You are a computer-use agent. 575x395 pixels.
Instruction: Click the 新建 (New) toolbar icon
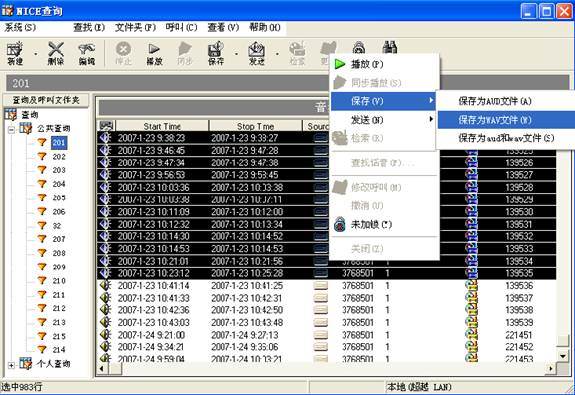pyautogui.click(x=15, y=54)
